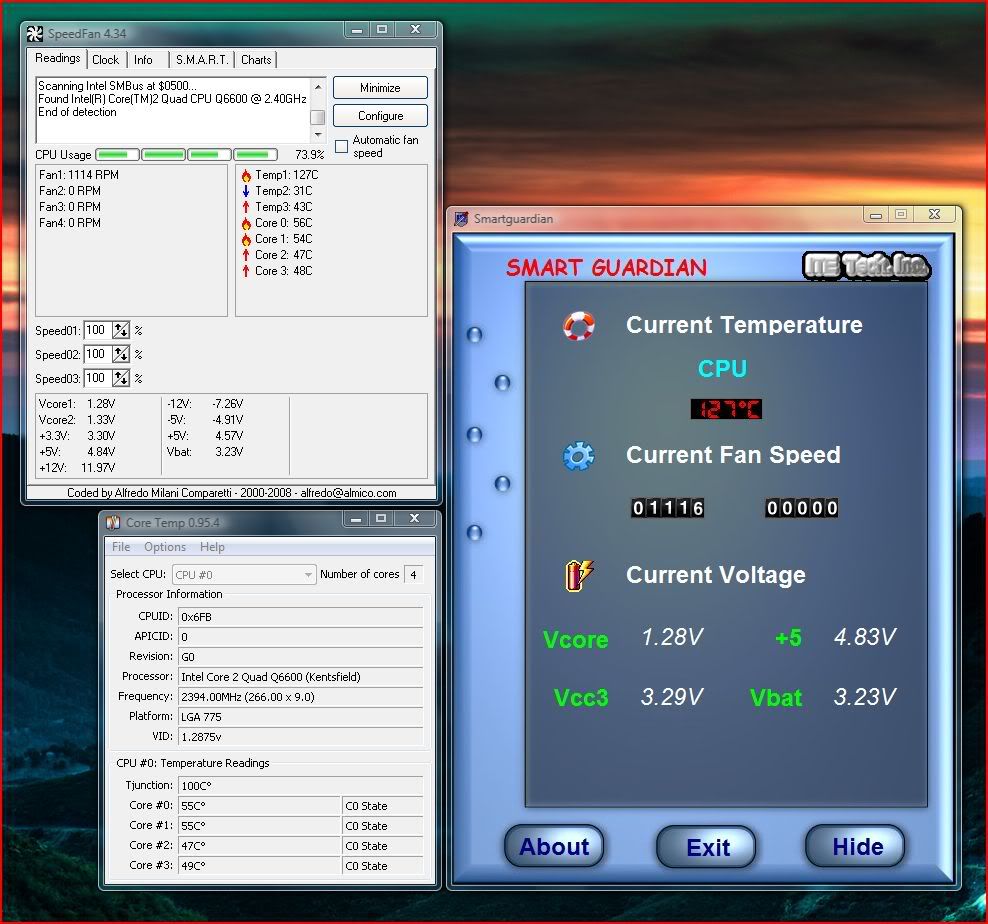This screenshot has height=924, width=988.
Task: Open the Options menu in Core Temp
Action: [x=165, y=547]
